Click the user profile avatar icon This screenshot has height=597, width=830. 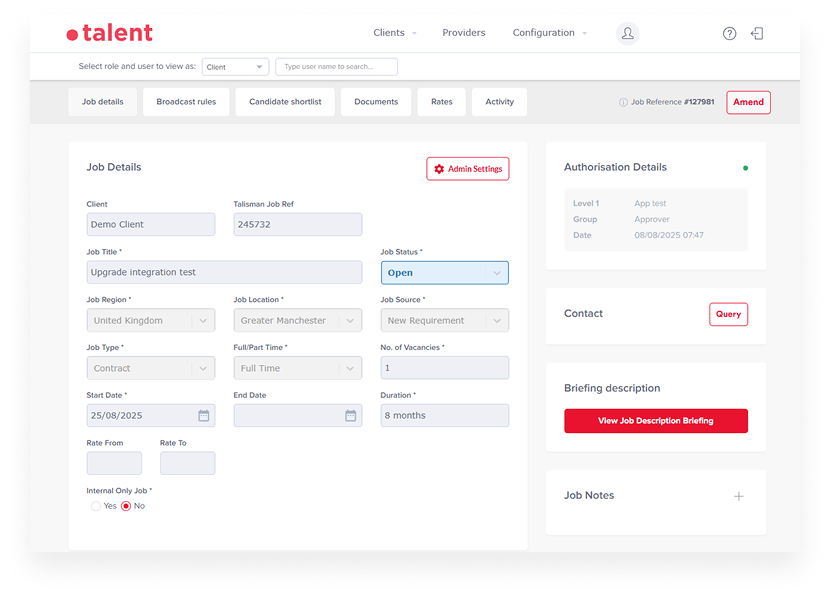[627, 33]
